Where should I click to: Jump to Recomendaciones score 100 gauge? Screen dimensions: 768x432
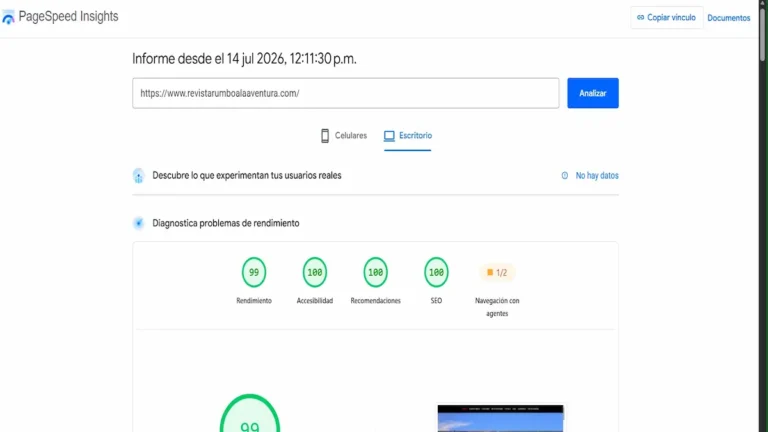pyautogui.click(x=375, y=272)
